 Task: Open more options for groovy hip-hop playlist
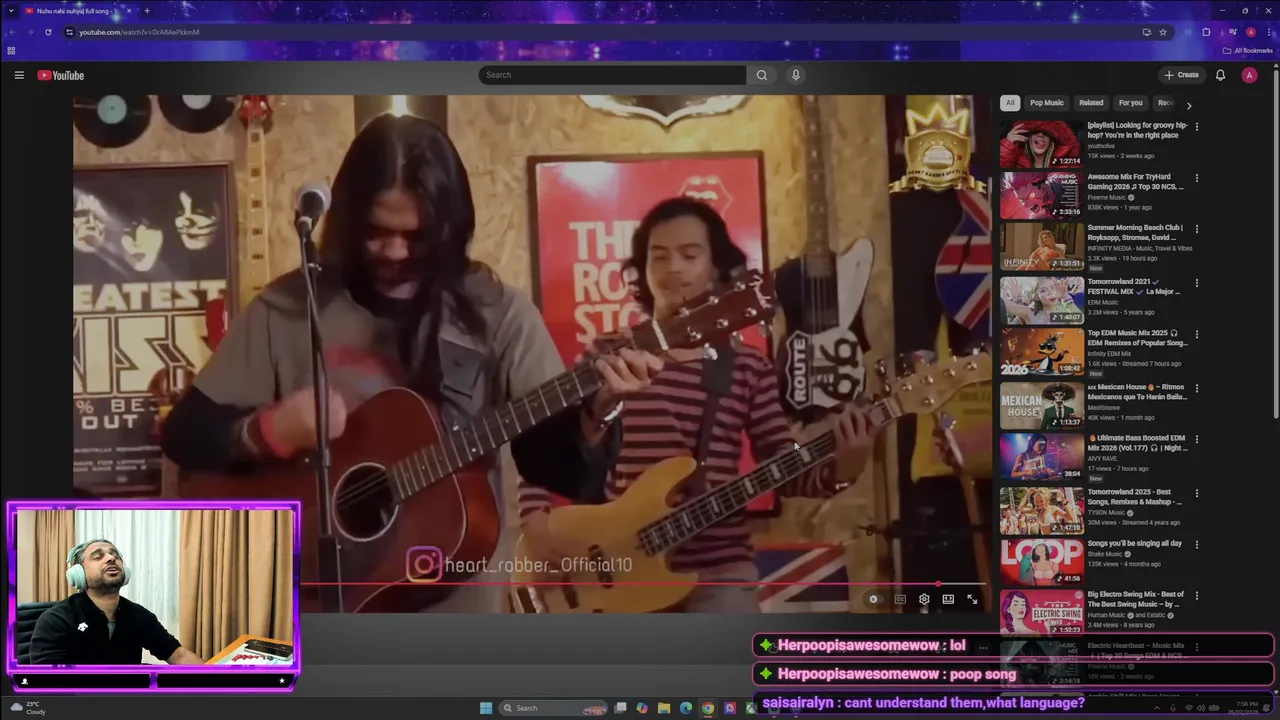point(1196,127)
